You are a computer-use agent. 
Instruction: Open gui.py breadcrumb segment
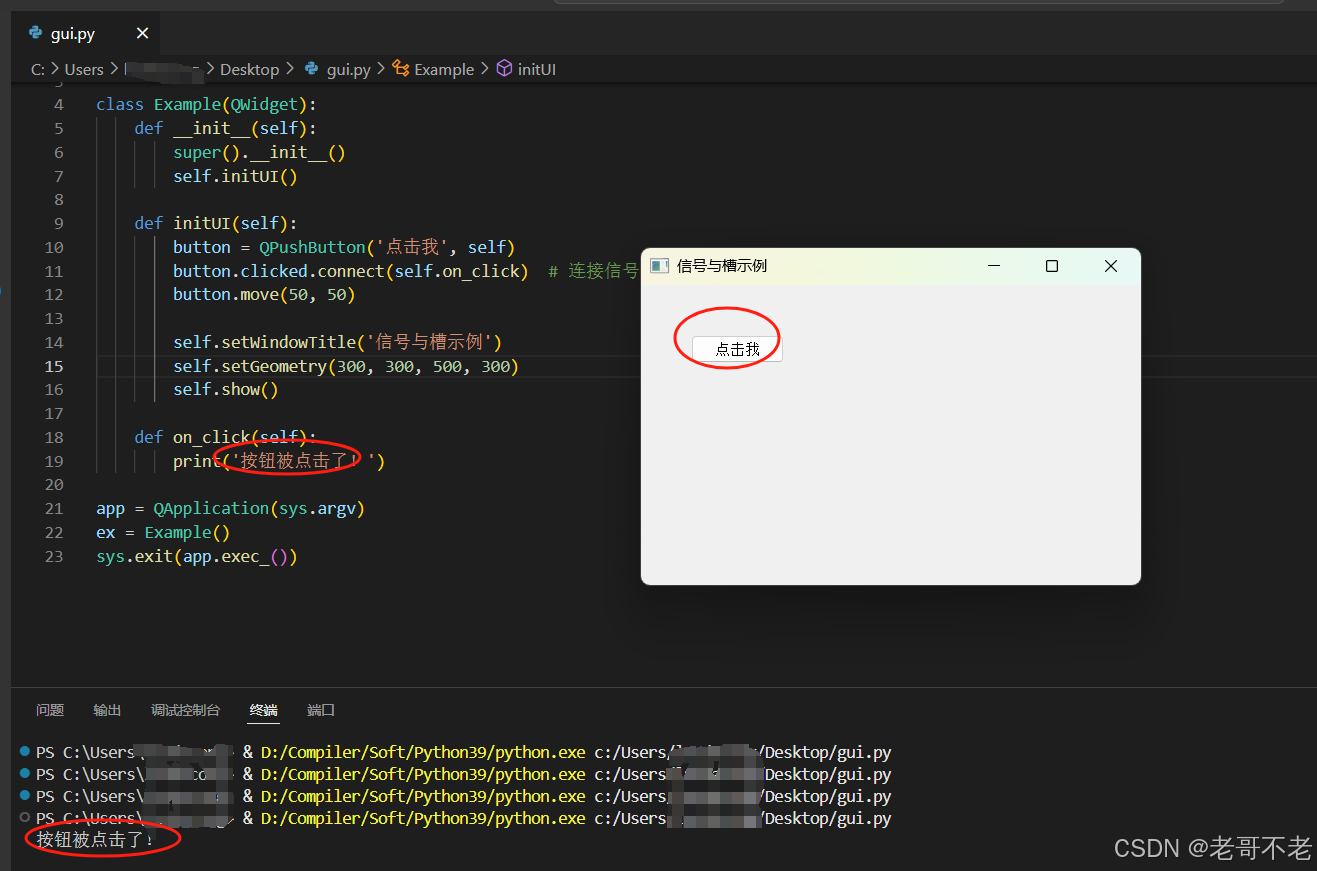coord(348,69)
